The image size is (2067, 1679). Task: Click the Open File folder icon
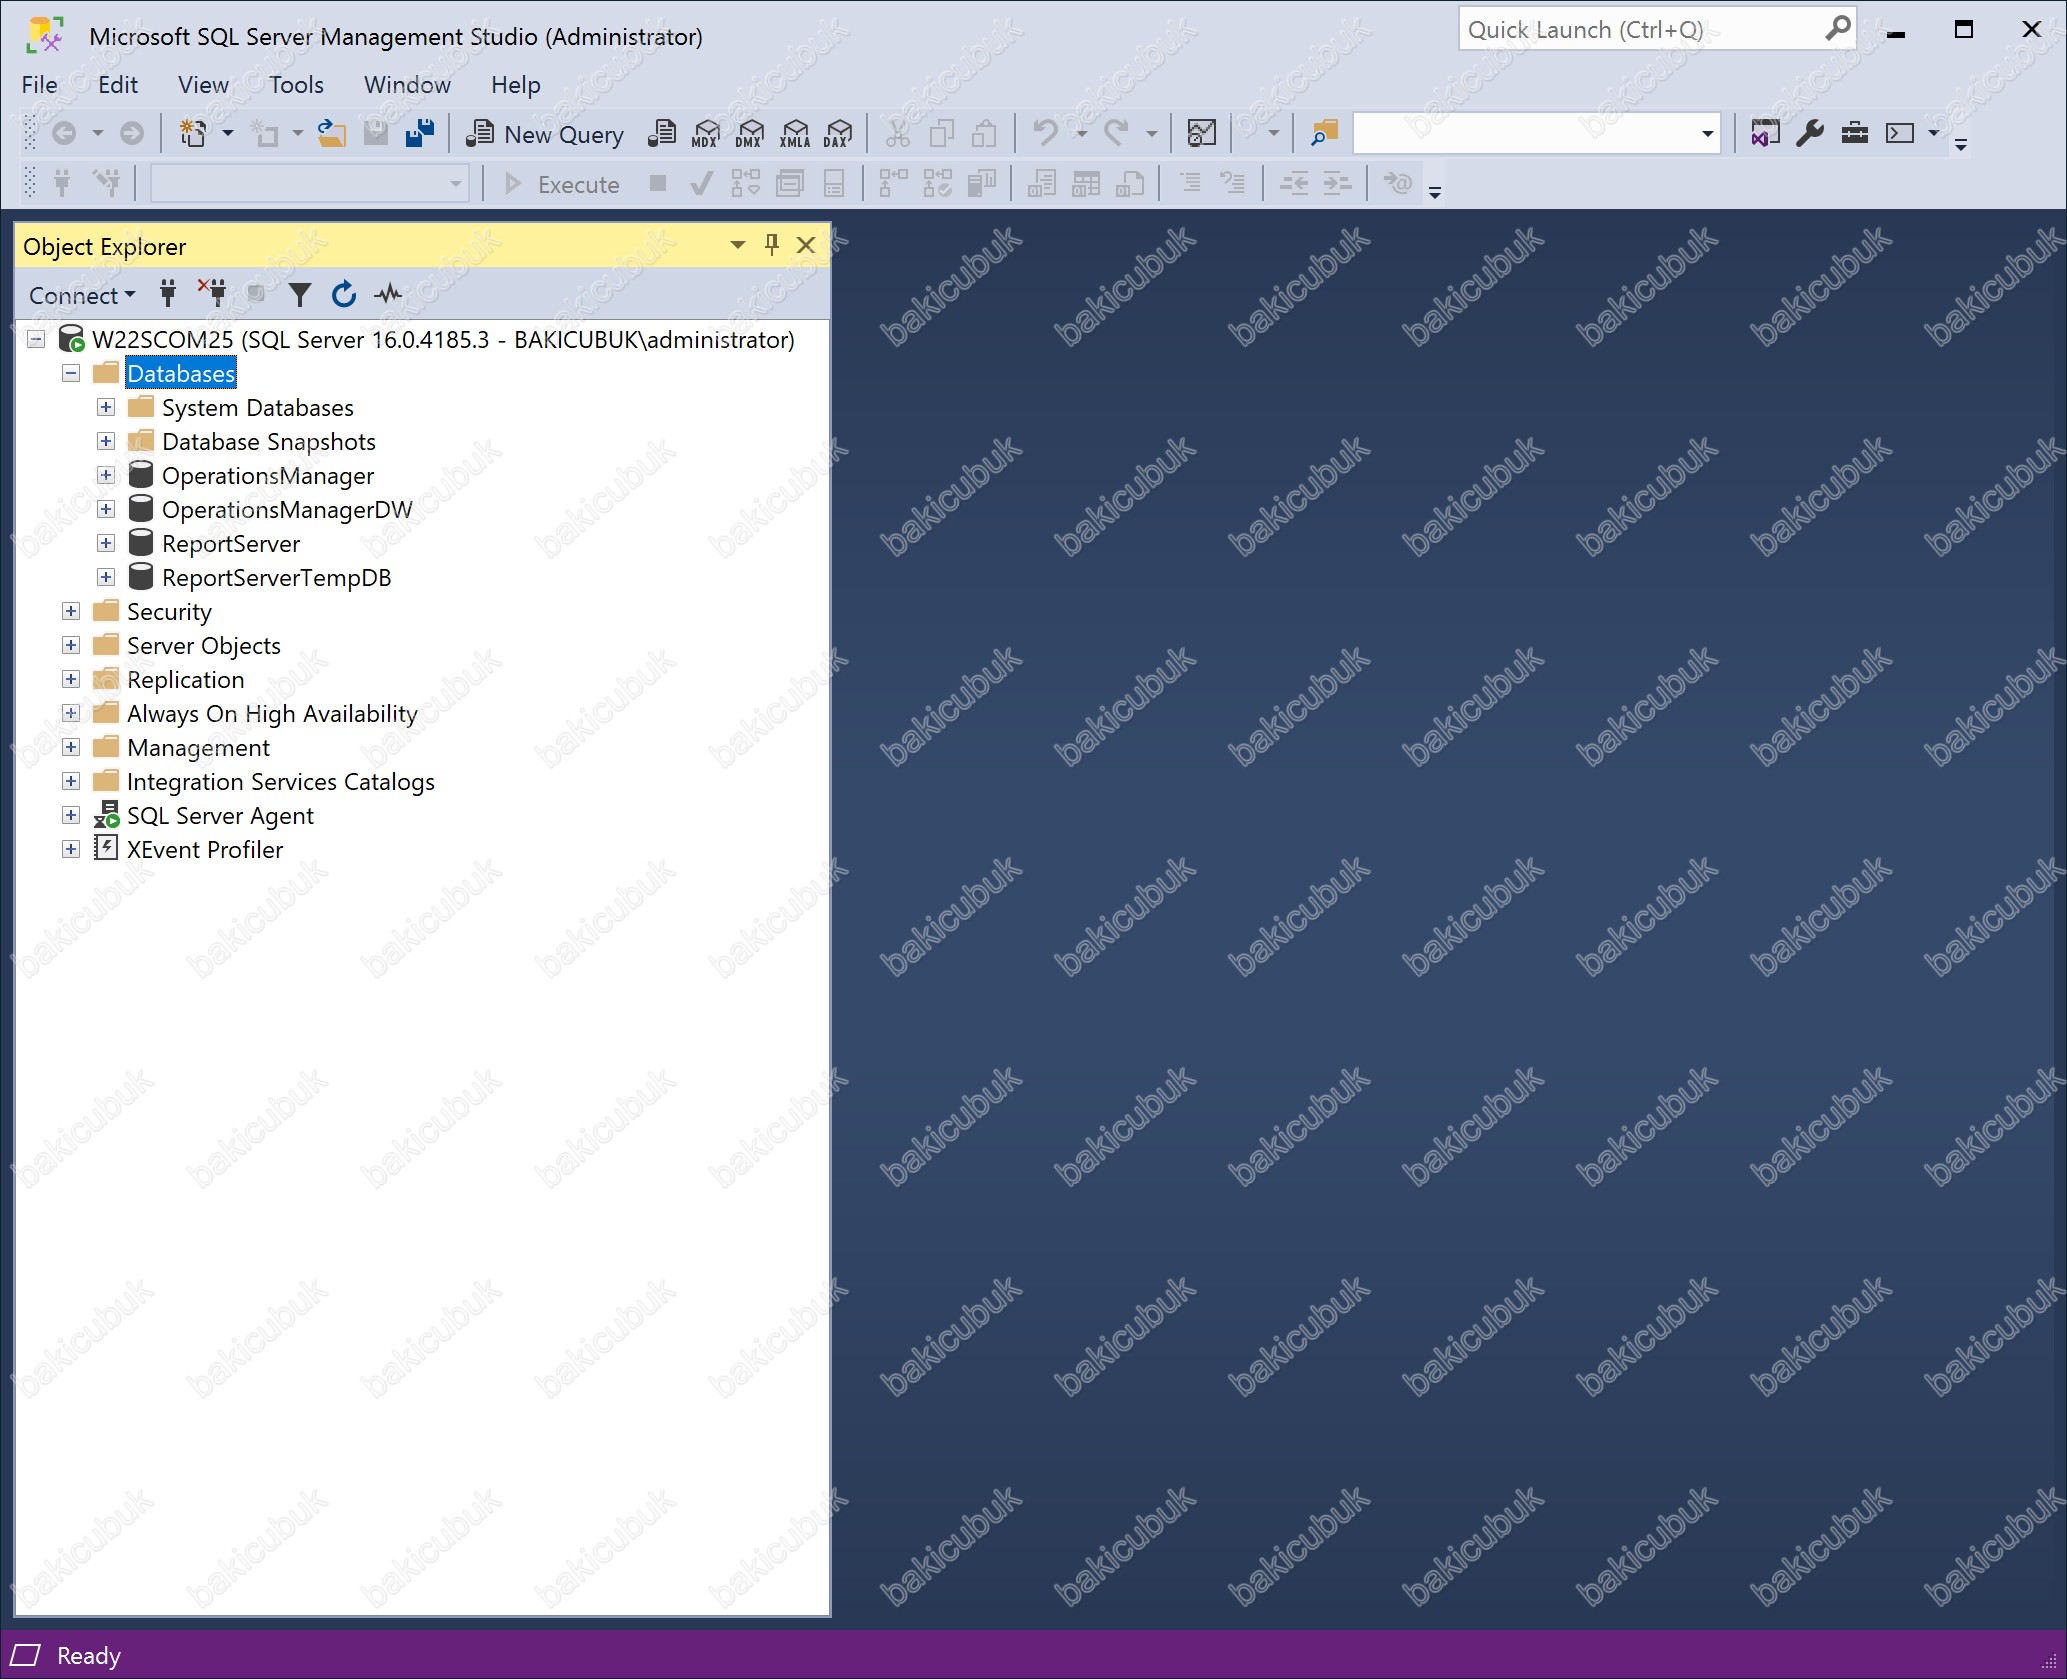click(332, 133)
